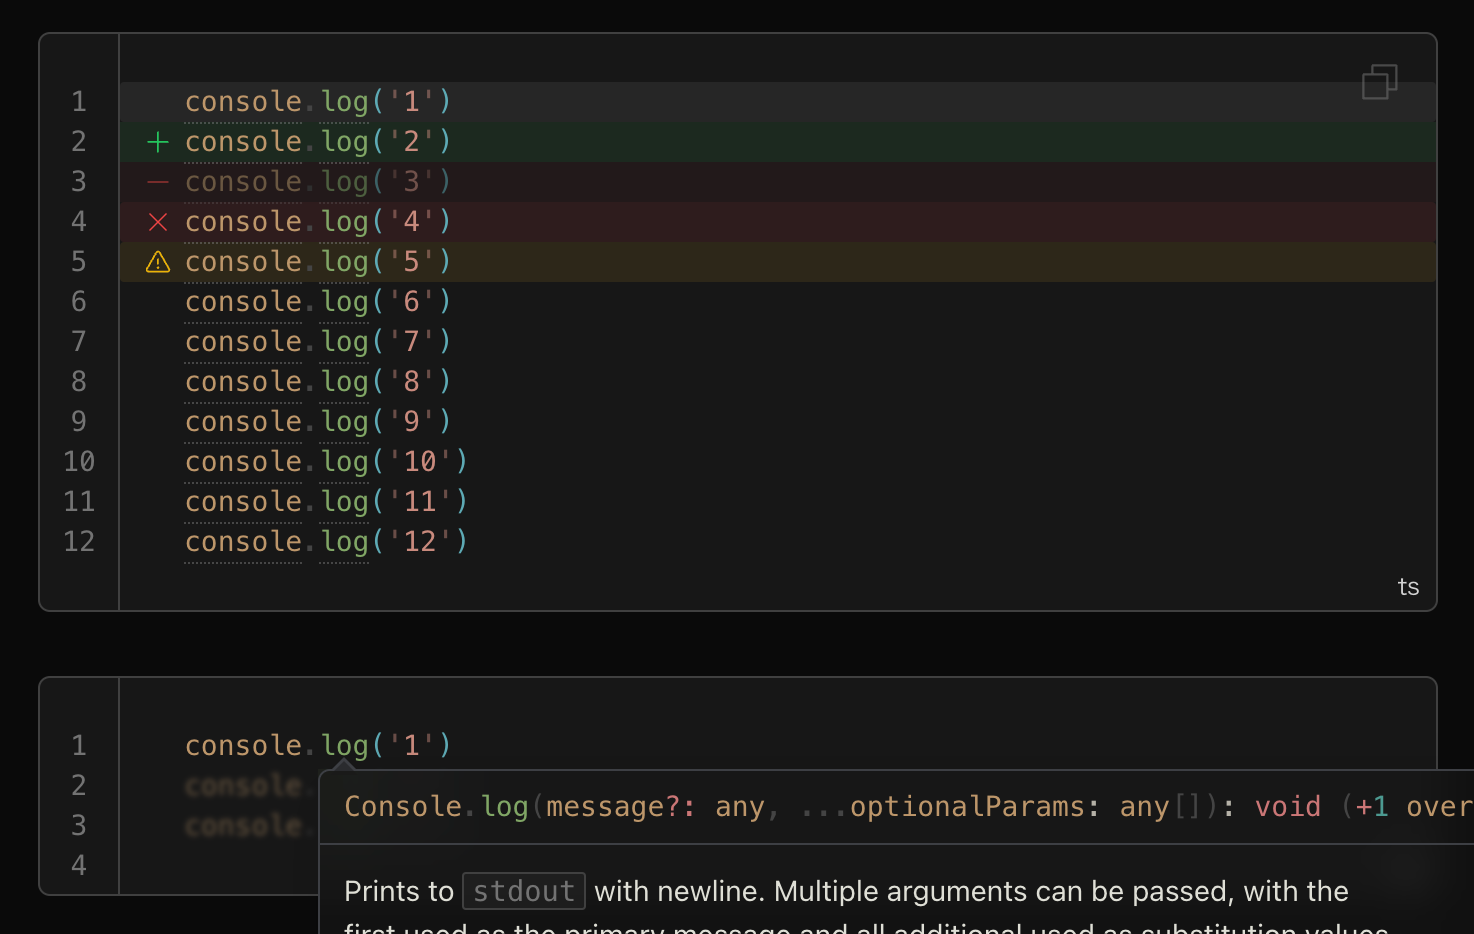Click the string '12' on the last line
Viewport: 1474px width, 934px height.
coord(420,542)
